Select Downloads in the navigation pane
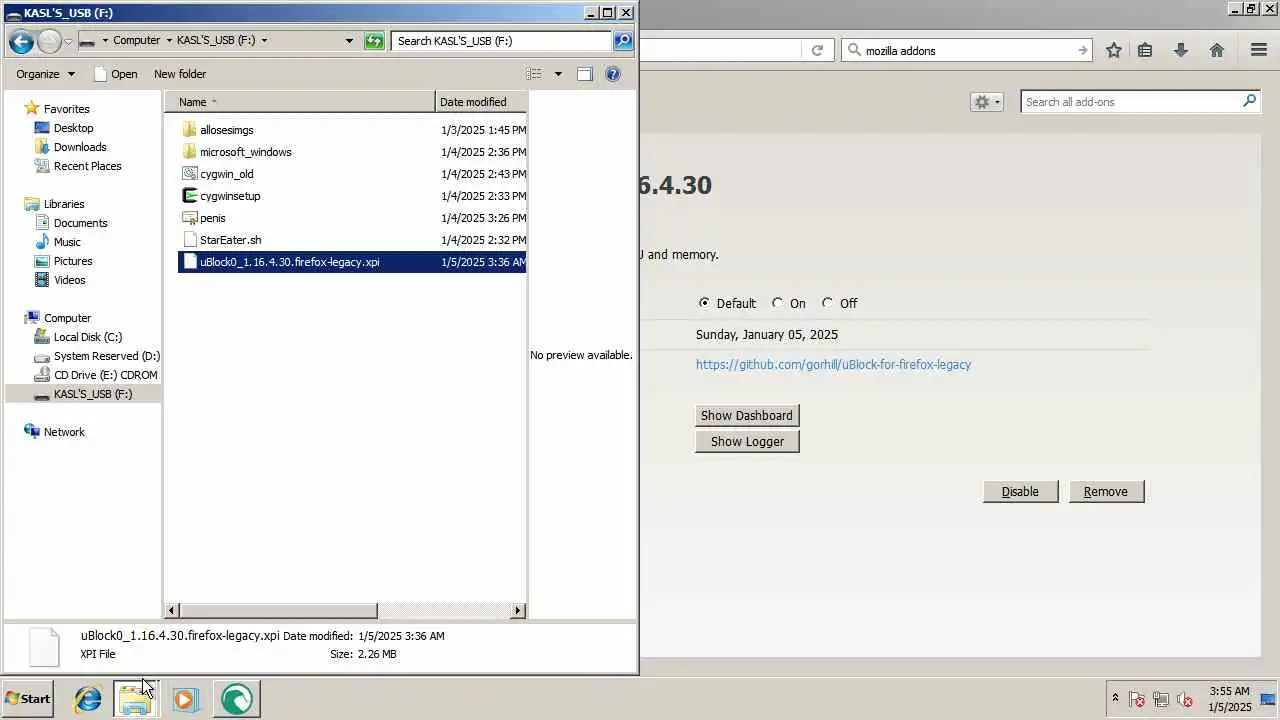 coord(80,147)
